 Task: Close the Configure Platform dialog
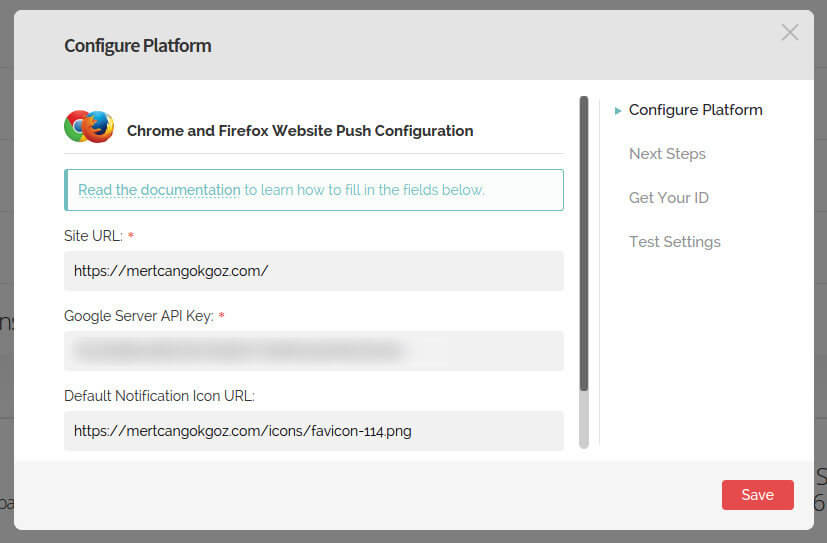790,32
